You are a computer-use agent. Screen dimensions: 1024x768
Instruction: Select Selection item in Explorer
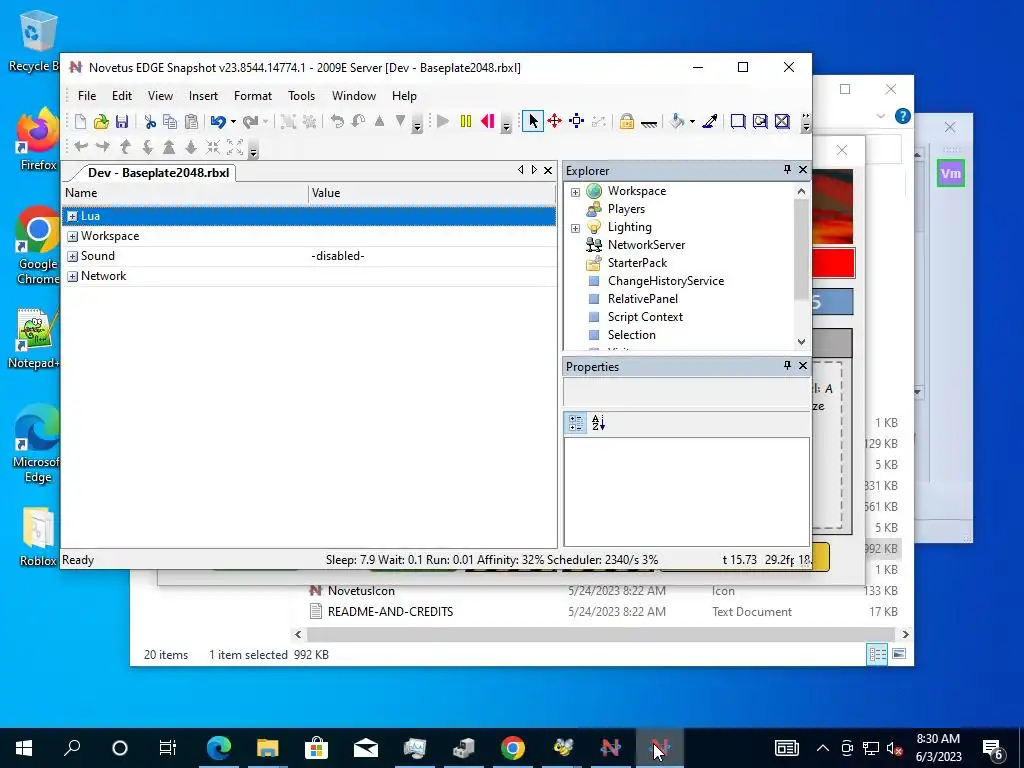(632, 334)
